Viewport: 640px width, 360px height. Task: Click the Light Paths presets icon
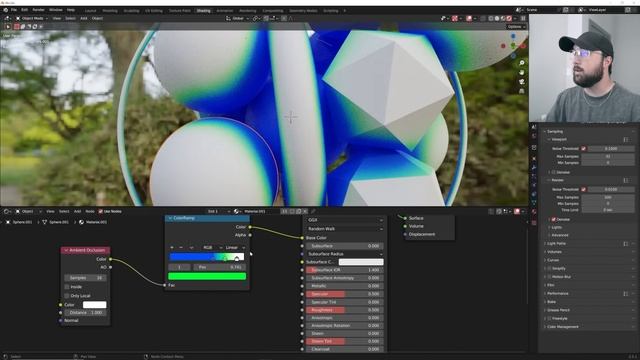[x=625, y=244]
